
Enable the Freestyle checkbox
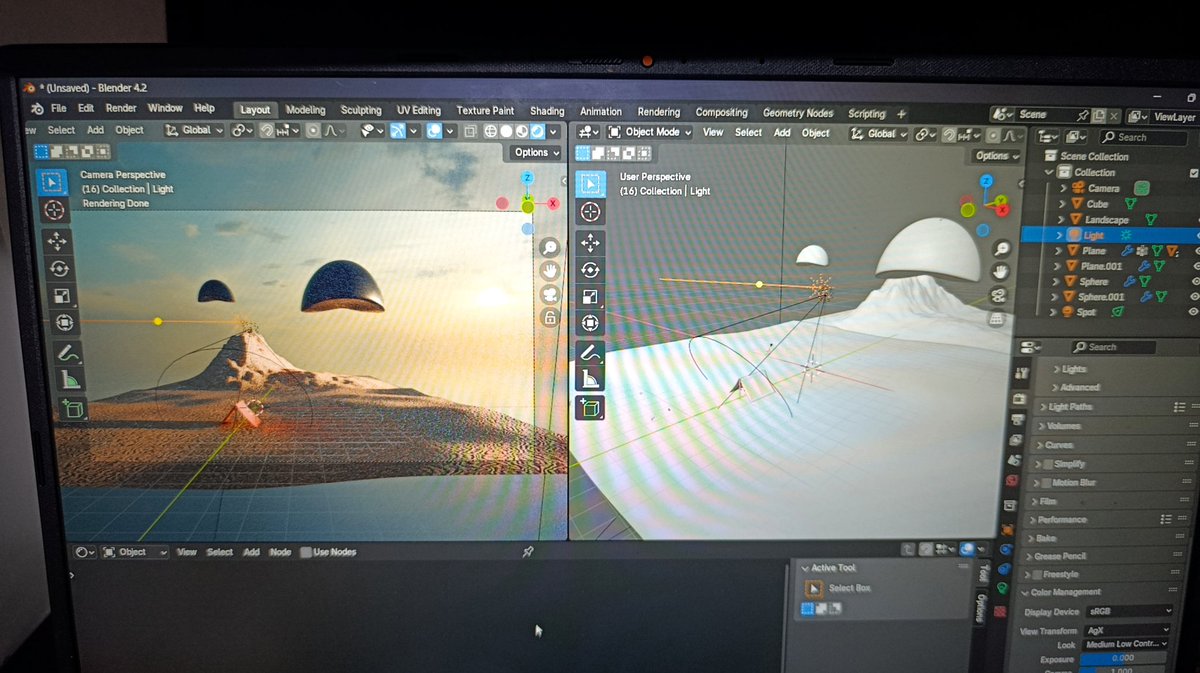click(1036, 575)
